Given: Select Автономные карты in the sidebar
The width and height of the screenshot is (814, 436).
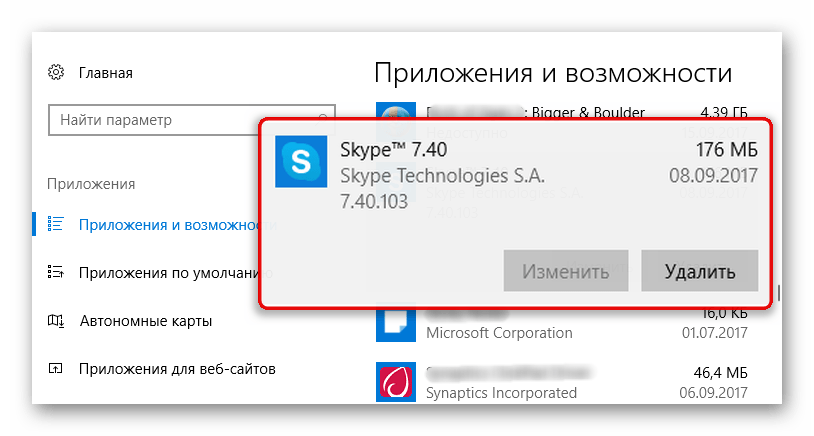Looking at the screenshot, I should [145, 321].
